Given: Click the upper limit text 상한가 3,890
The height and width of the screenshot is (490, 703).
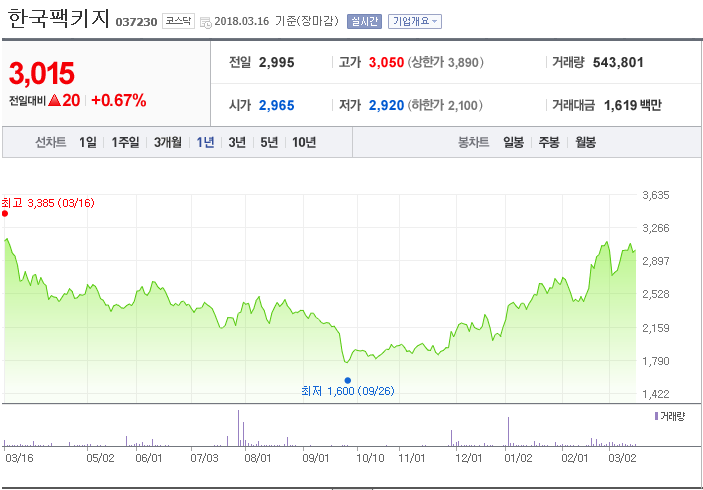Looking at the screenshot, I should pyautogui.click(x=445, y=62).
